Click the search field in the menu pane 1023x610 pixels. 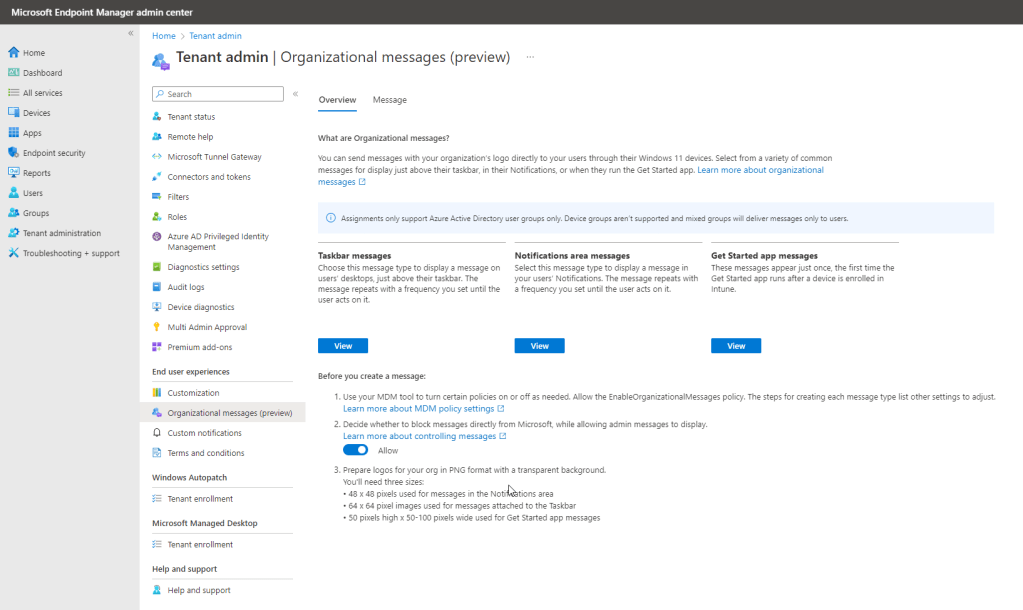click(217, 93)
